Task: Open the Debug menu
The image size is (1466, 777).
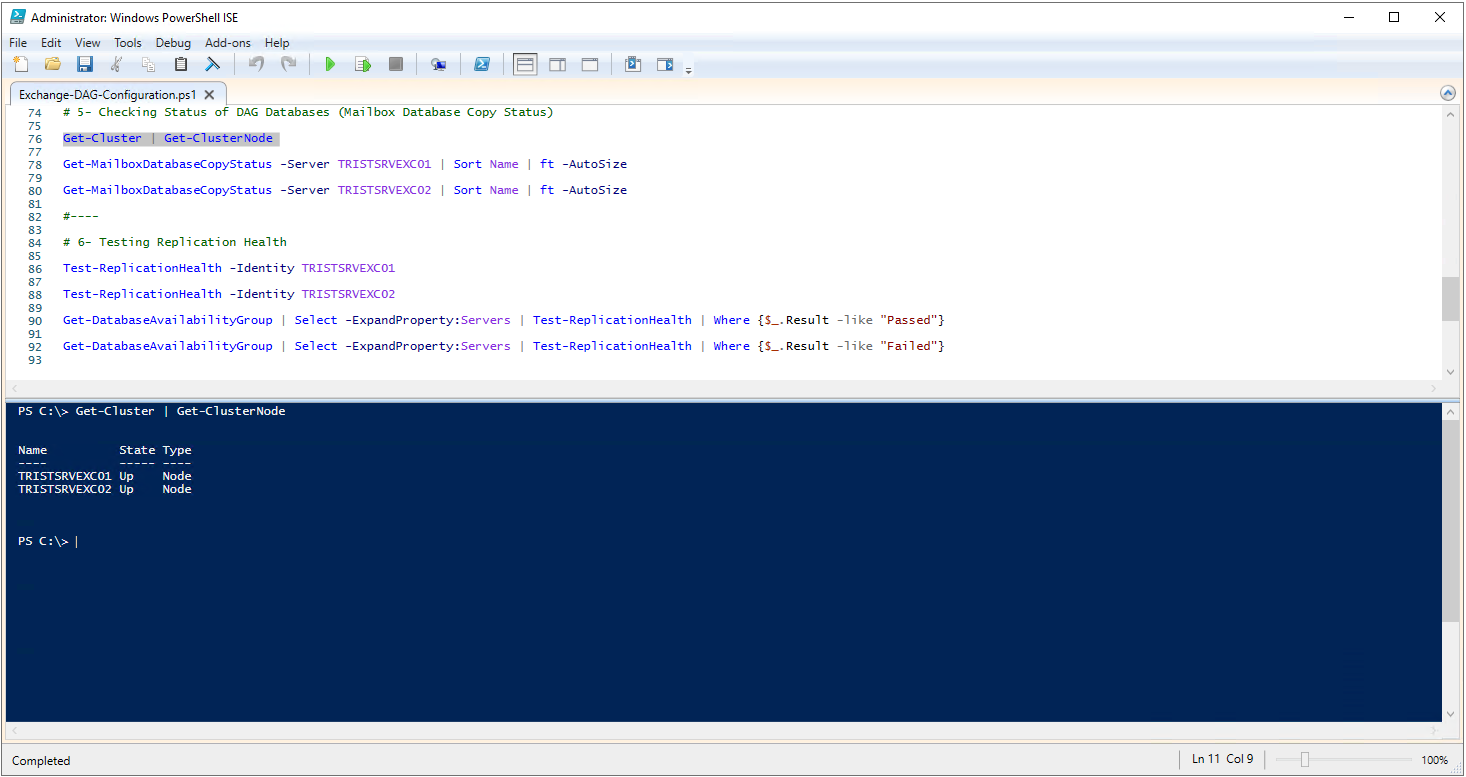Action: [x=173, y=43]
